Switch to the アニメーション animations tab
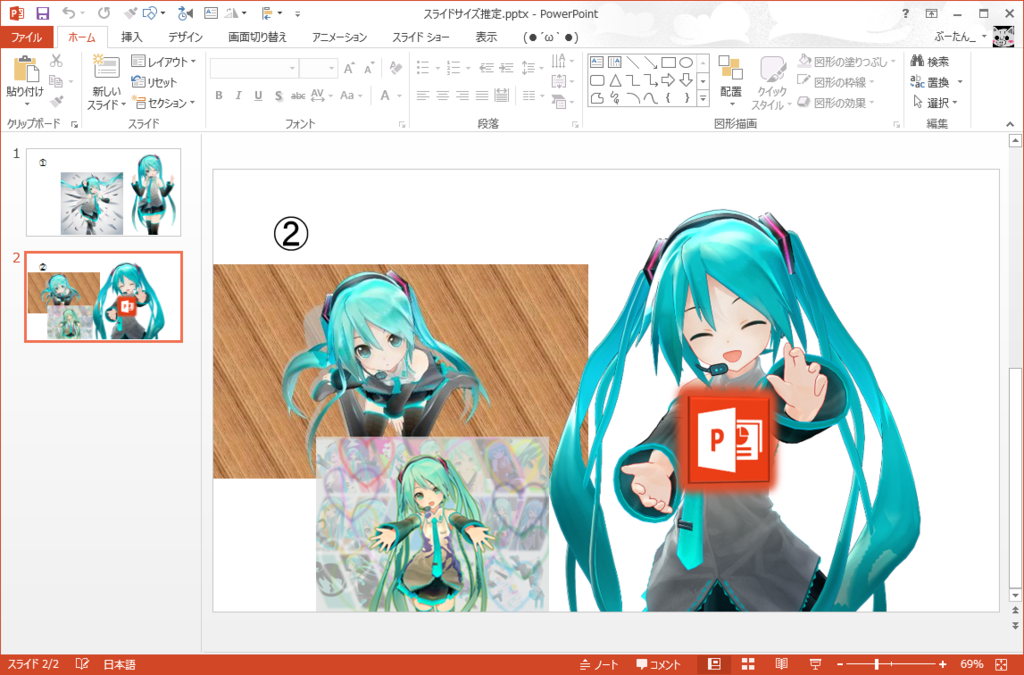The image size is (1024, 675). pyautogui.click(x=339, y=37)
